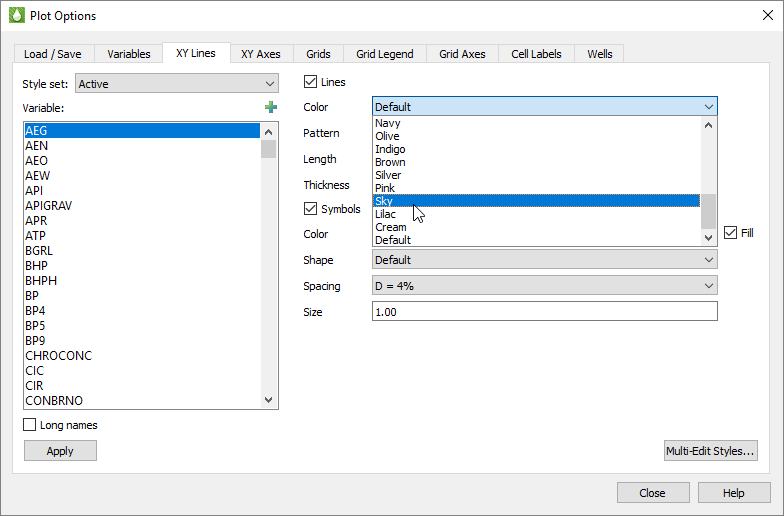Open the Grid Legend tab
The width and height of the screenshot is (784, 516).
pos(385,54)
